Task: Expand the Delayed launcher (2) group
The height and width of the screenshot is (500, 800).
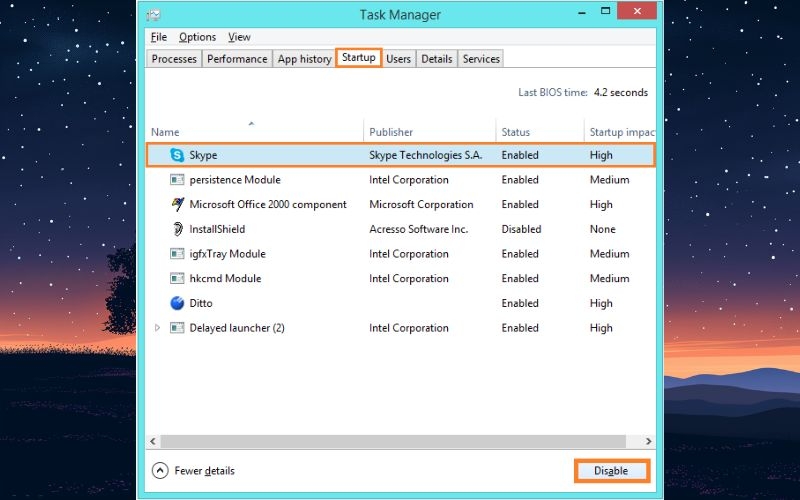Action: coord(157,328)
